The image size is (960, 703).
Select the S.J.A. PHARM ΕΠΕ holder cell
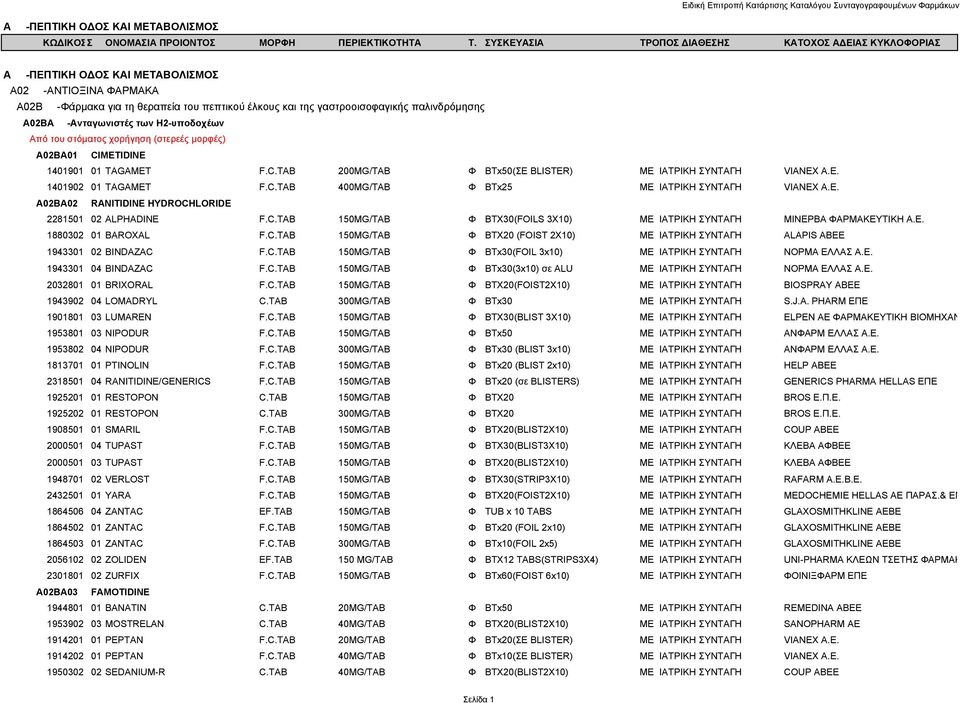[826, 301]
